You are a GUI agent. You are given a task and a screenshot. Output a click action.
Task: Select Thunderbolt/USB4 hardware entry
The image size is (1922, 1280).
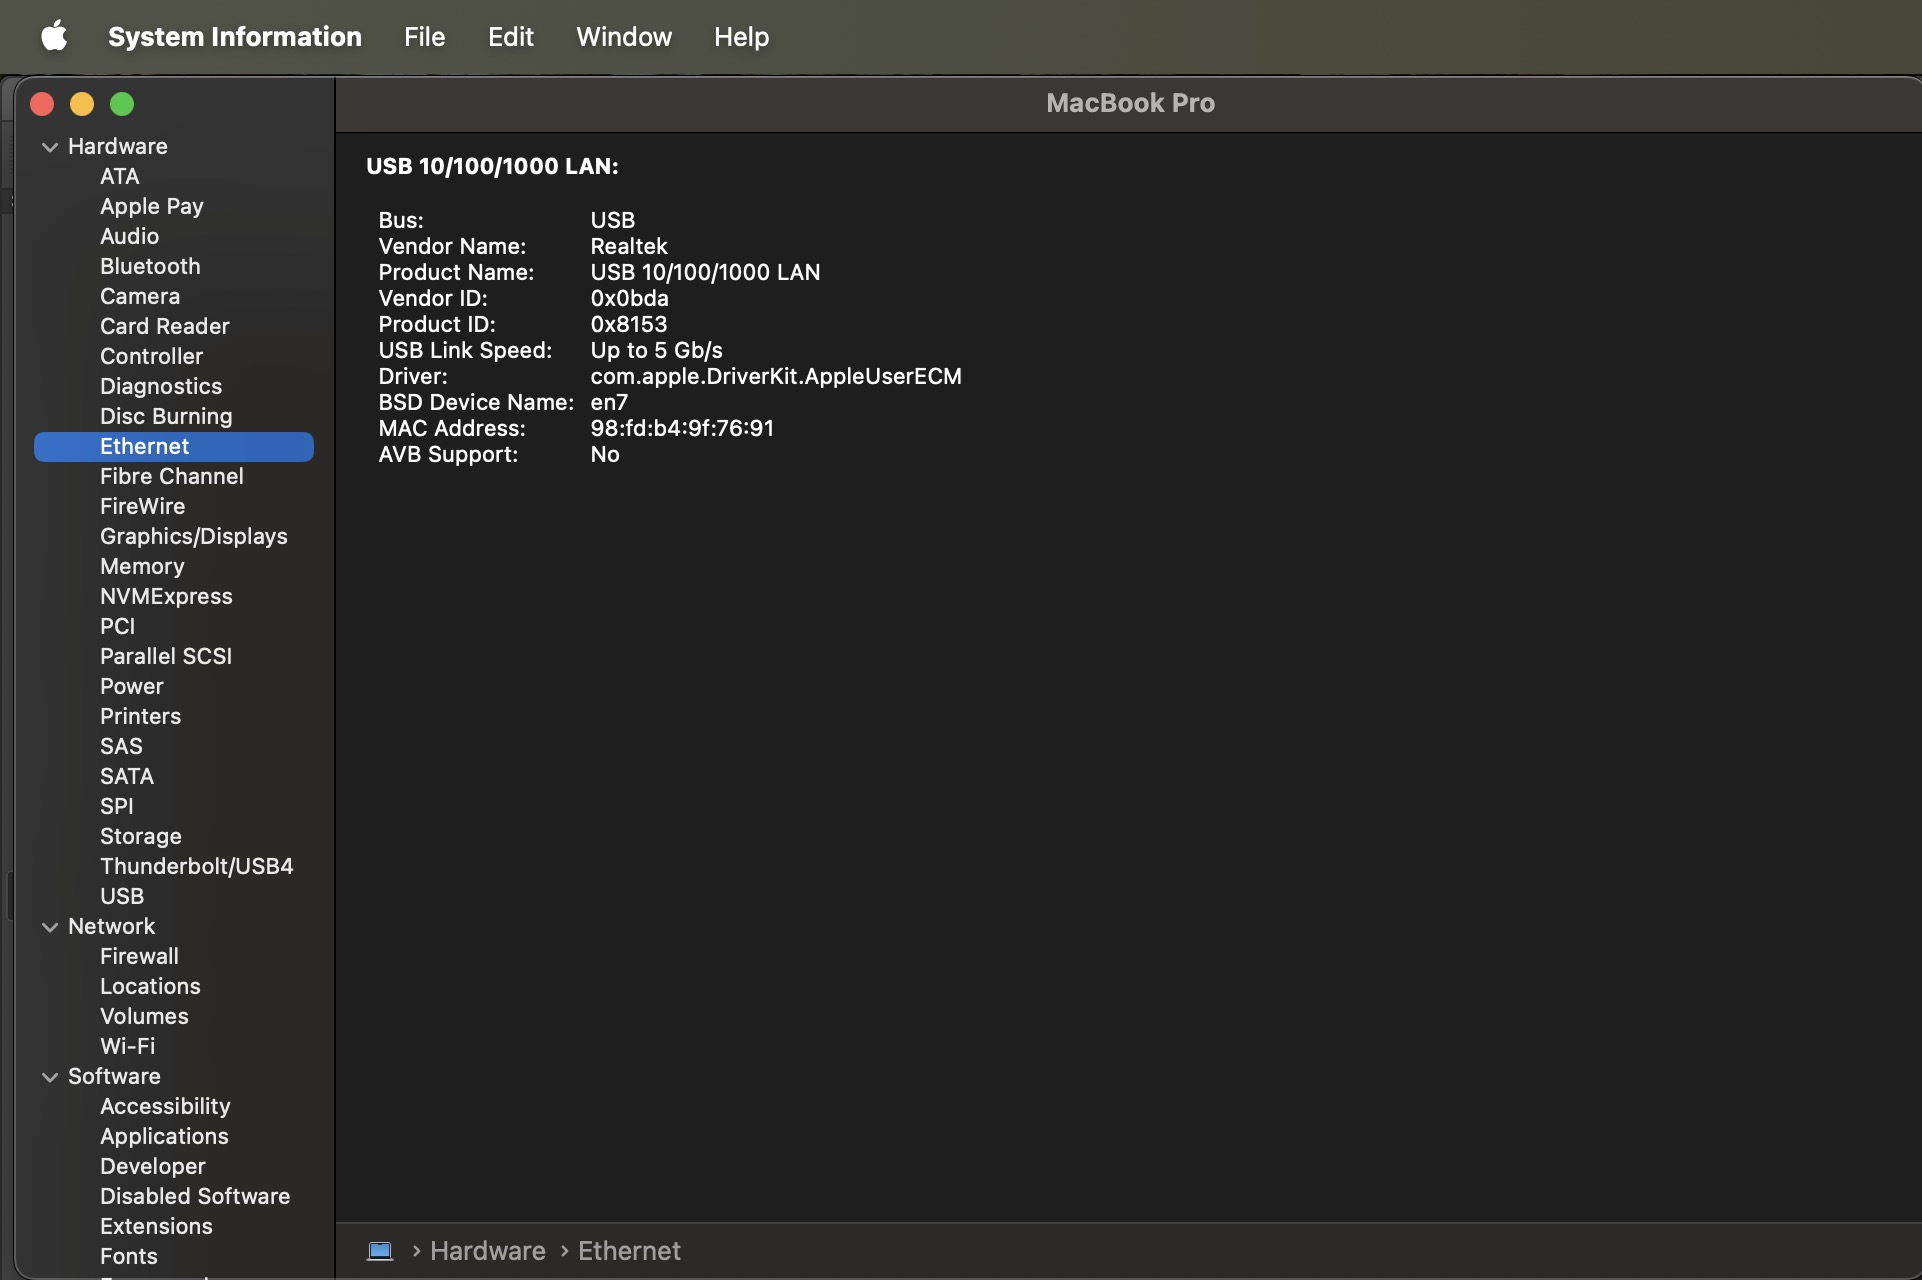tap(196, 866)
